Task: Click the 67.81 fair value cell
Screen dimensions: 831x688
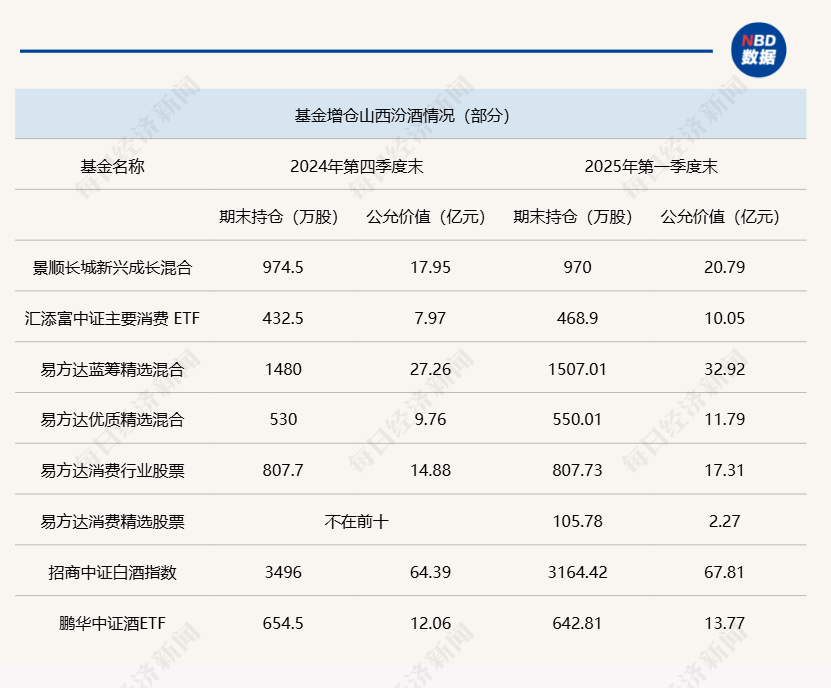Action: tap(724, 572)
